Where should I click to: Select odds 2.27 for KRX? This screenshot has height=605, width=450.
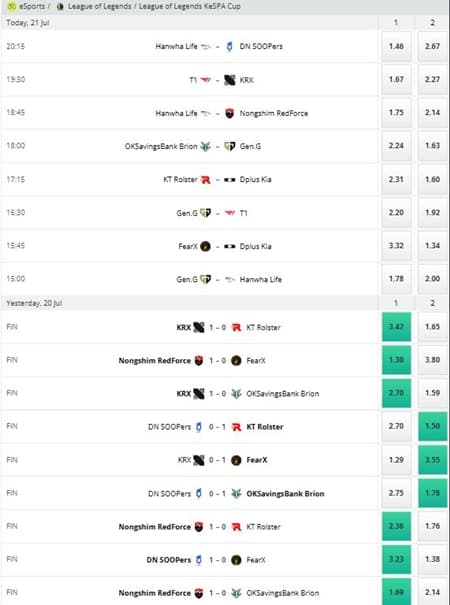[x=432, y=79]
